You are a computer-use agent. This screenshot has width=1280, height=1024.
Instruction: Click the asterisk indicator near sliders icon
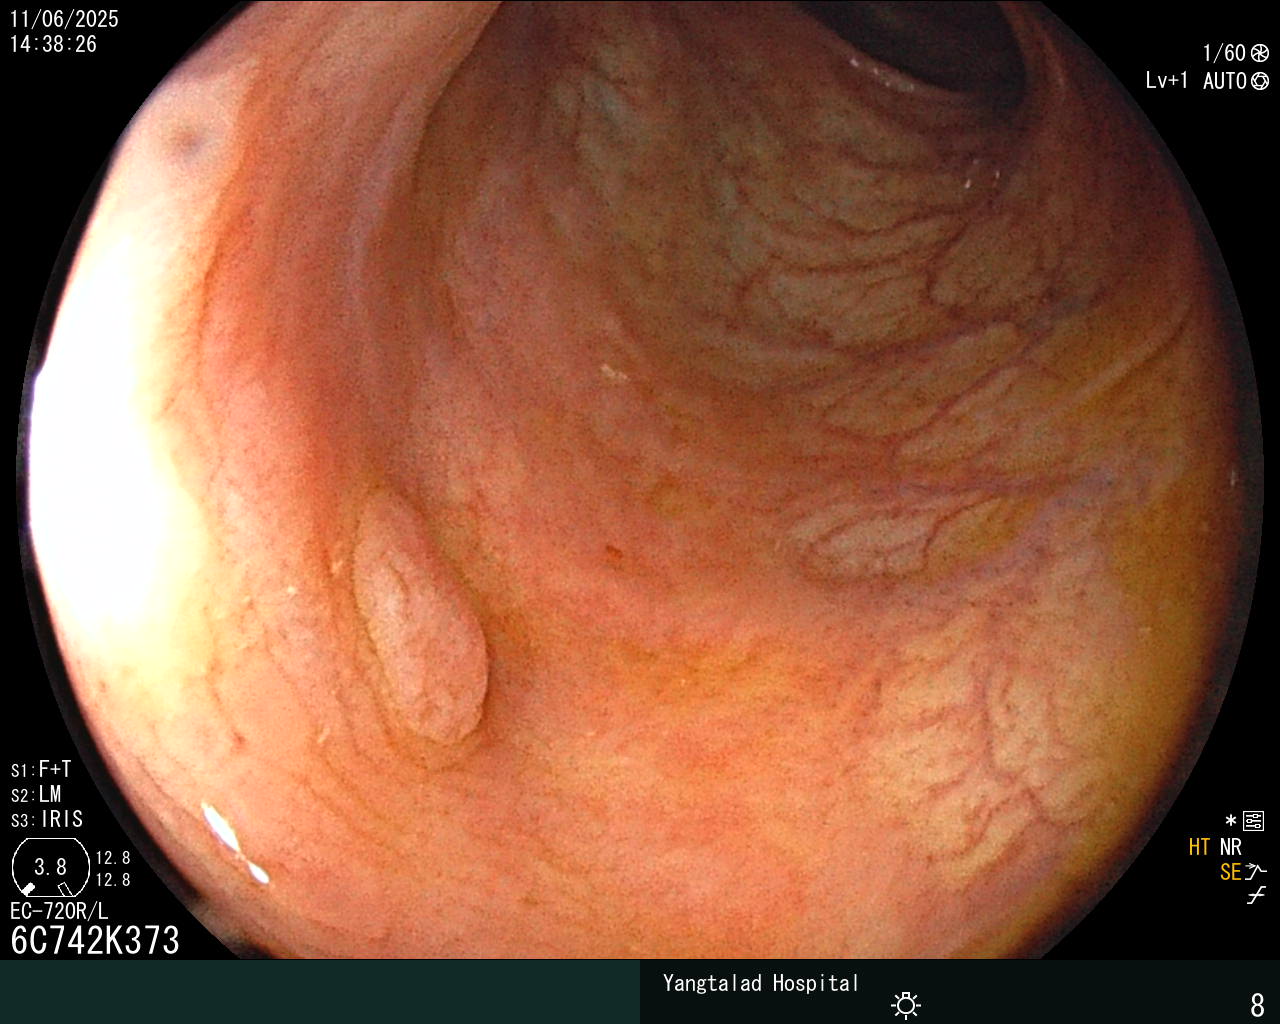pos(1231,821)
